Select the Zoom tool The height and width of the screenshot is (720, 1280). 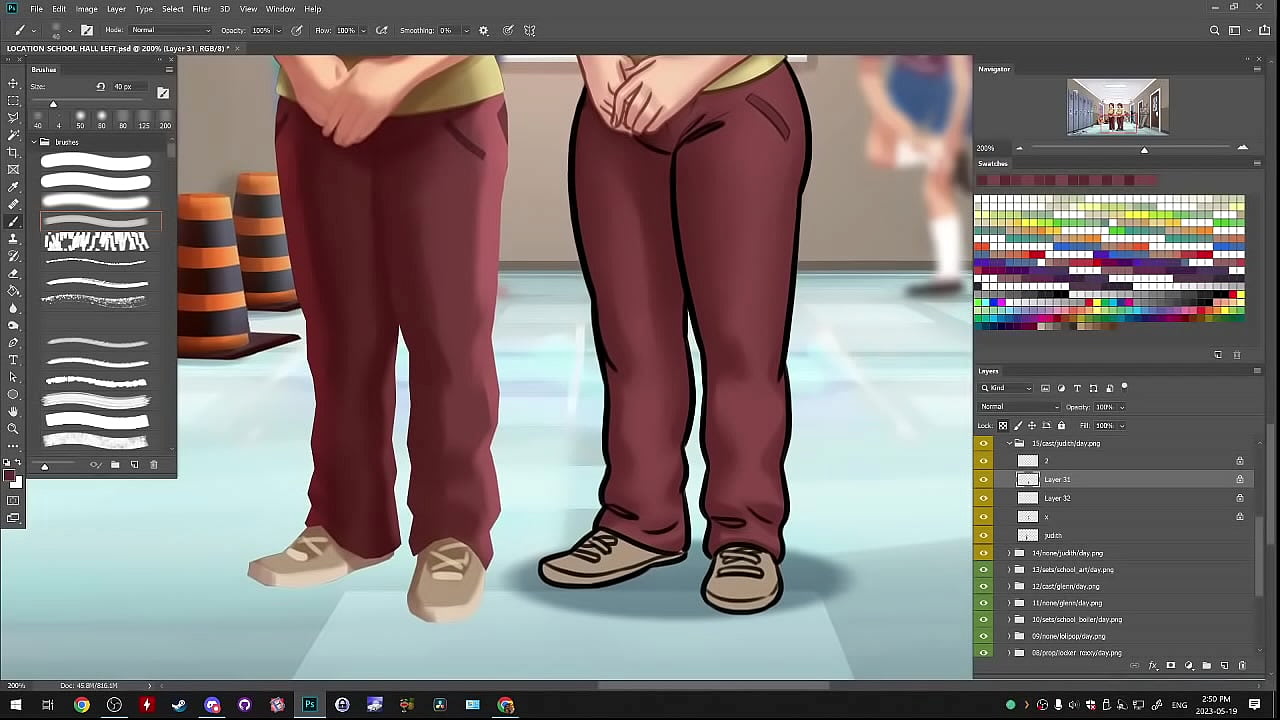pos(13,428)
